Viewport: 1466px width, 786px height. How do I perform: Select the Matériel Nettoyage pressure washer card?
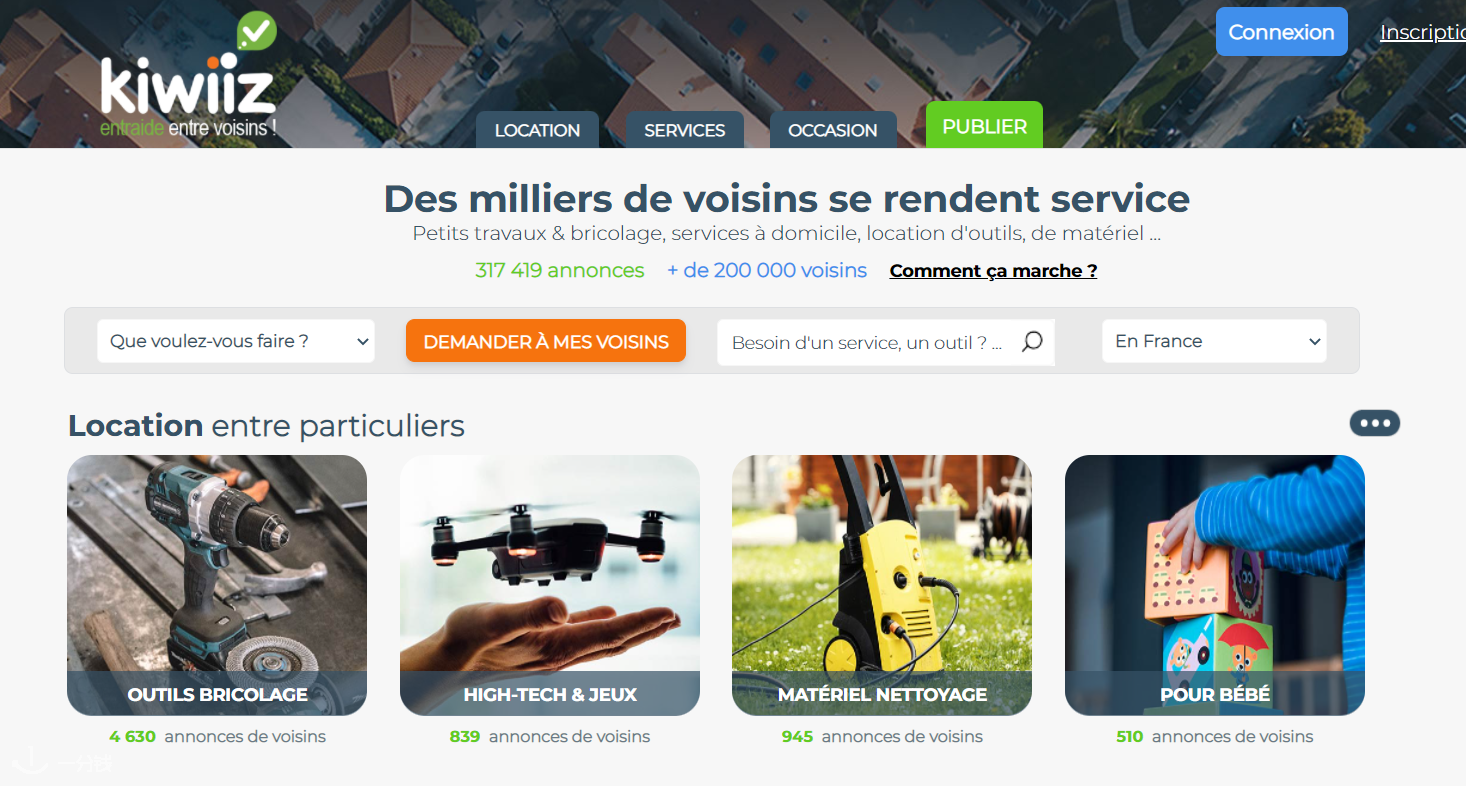pyautogui.click(x=882, y=585)
